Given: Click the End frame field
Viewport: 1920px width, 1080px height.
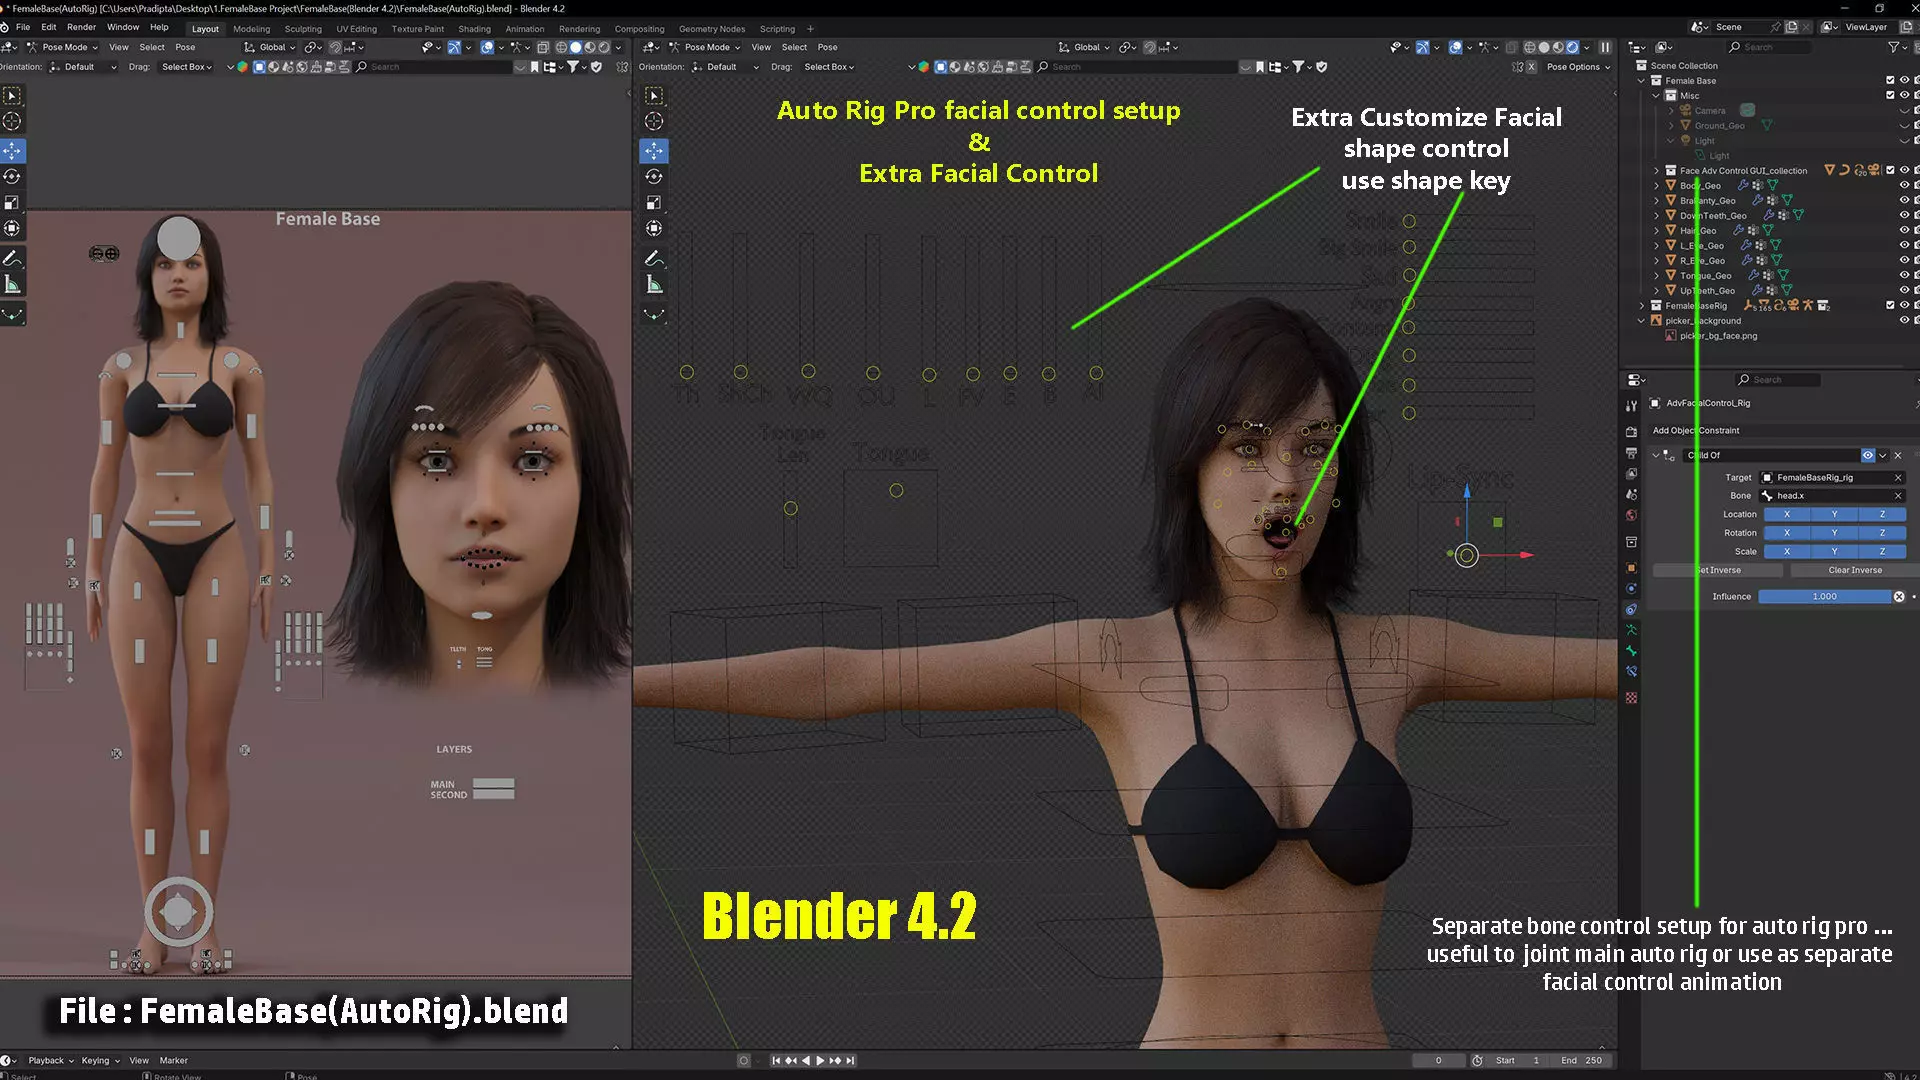Looking at the screenshot, I should coord(1582,1061).
